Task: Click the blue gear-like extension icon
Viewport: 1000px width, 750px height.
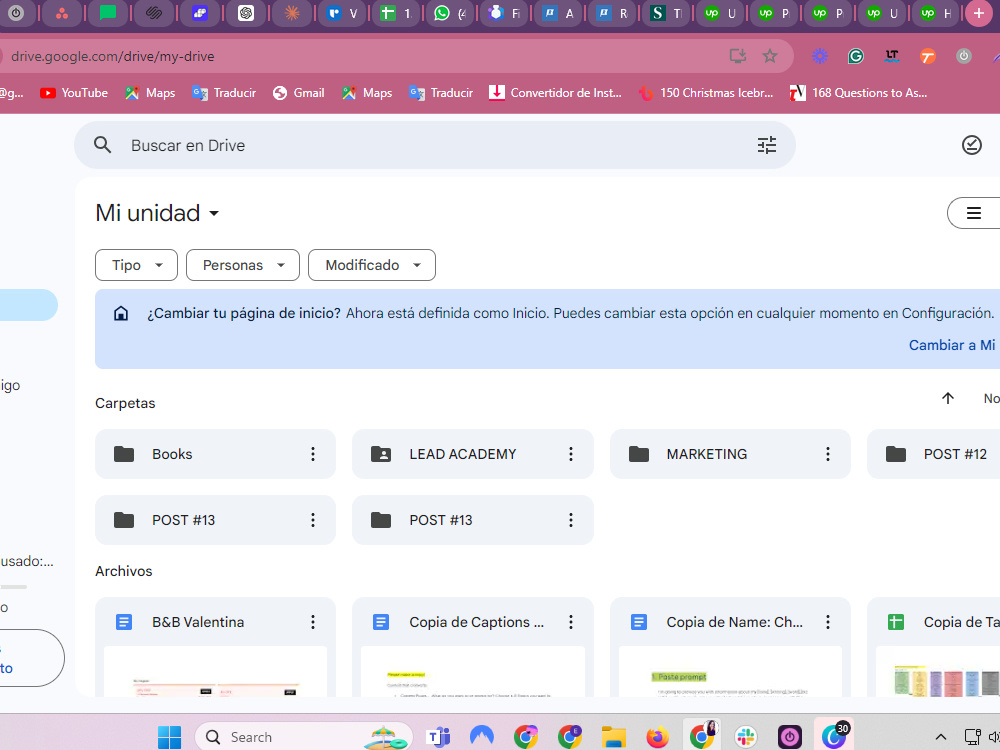Action: [820, 56]
